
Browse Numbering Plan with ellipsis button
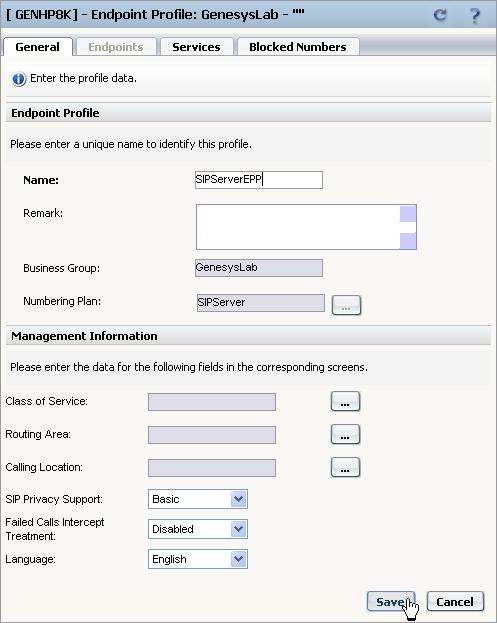point(346,305)
